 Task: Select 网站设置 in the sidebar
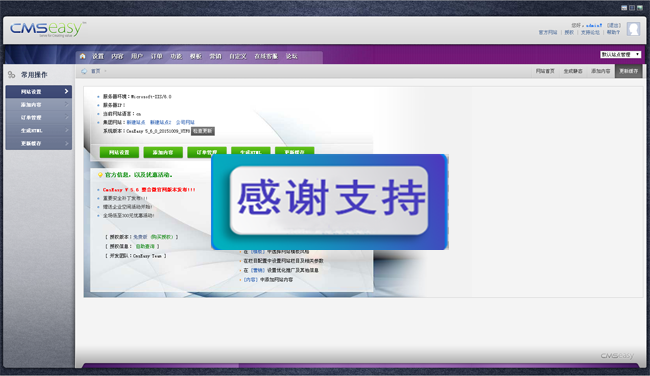click(39, 92)
